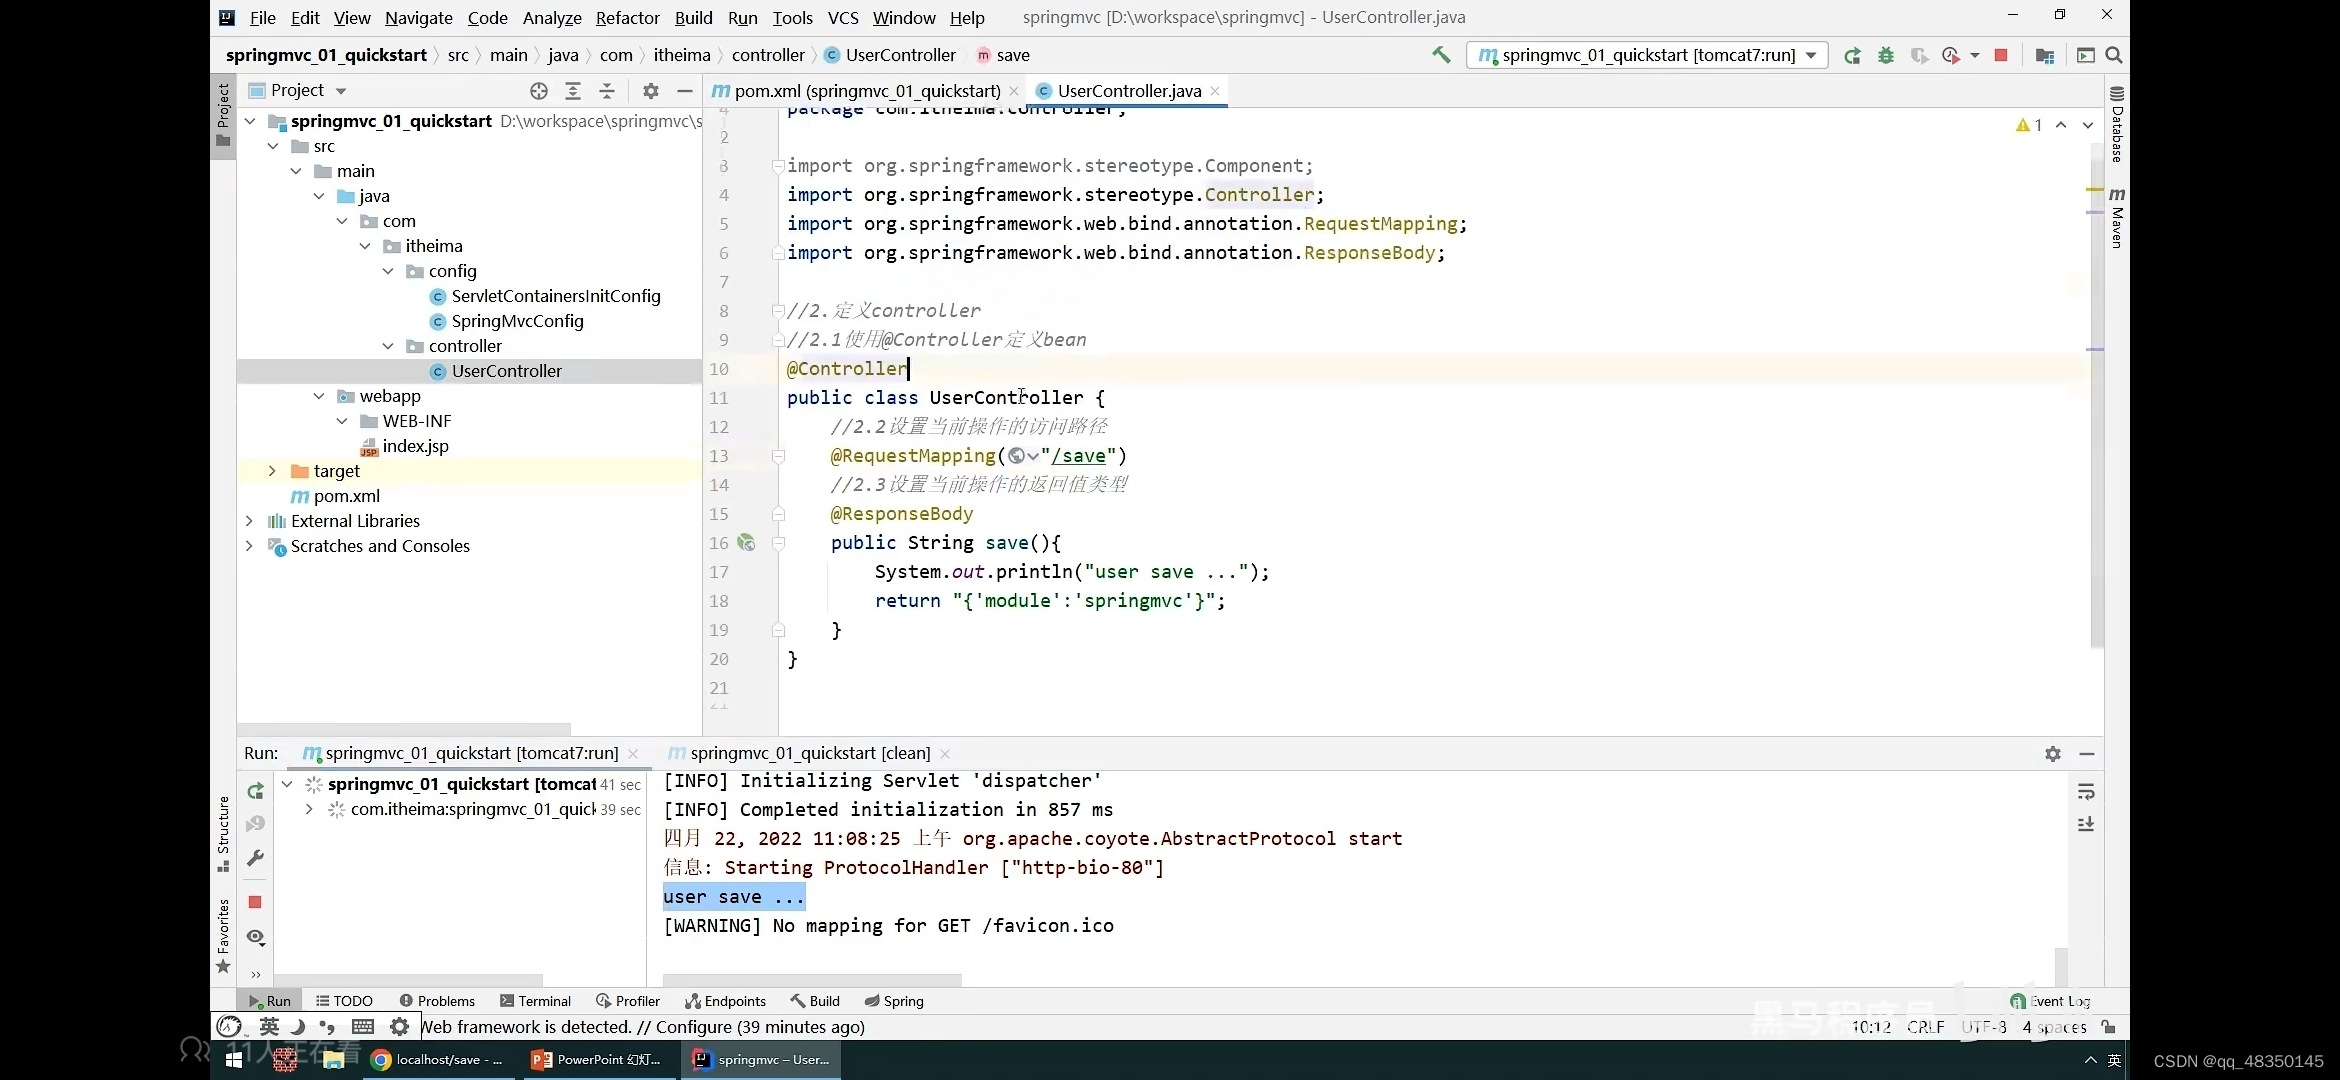Image resolution: width=2340 pixels, height=1080 pixels.
Task: Click the Search Everywhere magnifier icon
Action: (x=2114, y=55)
